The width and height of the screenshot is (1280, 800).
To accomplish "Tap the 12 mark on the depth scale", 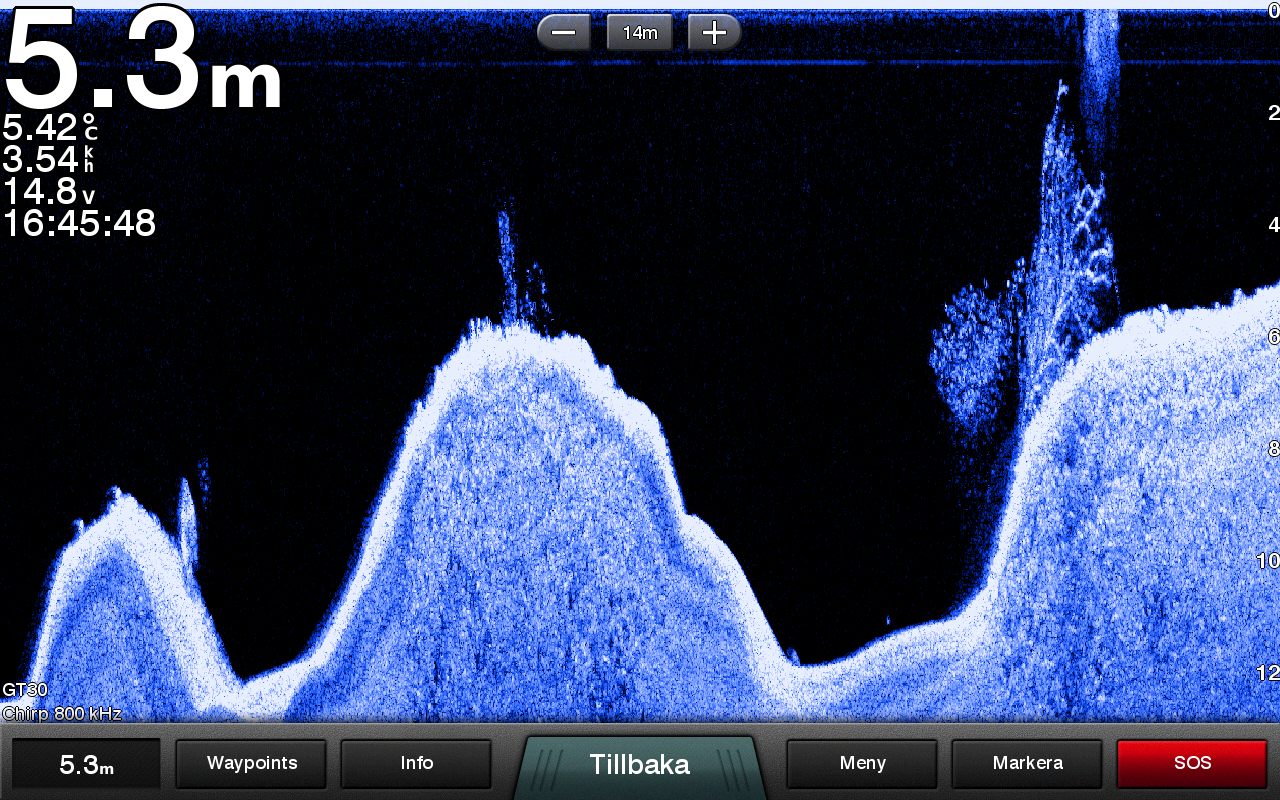I will coord(1267,673).
